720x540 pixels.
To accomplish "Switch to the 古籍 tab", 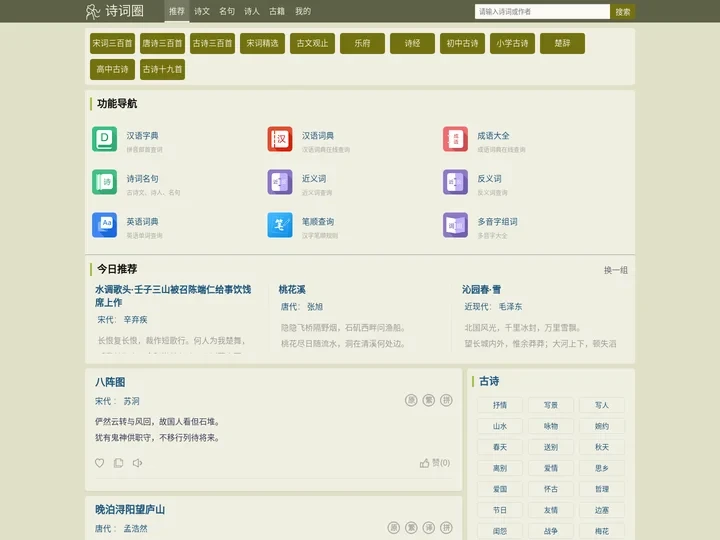I will click(277, 11).
